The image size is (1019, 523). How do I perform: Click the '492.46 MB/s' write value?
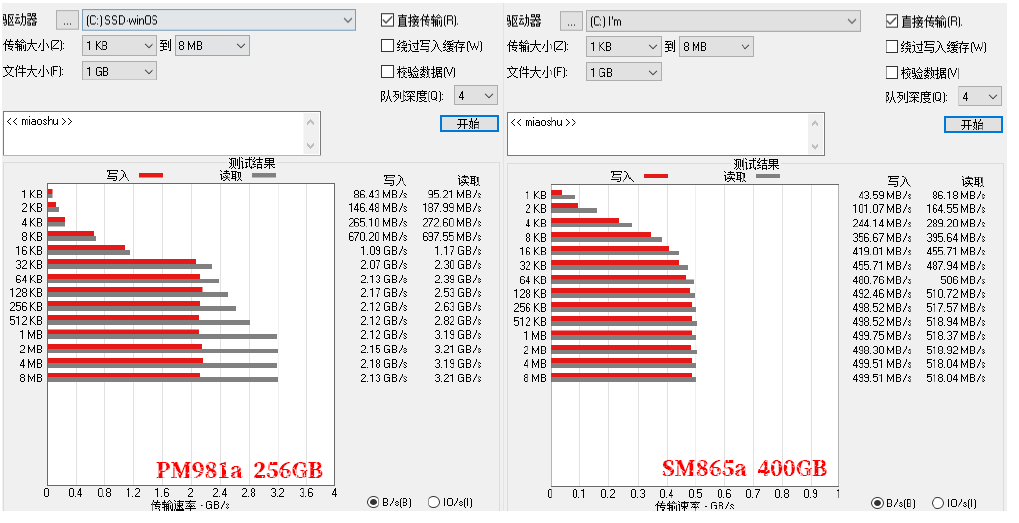click(882, 294)
